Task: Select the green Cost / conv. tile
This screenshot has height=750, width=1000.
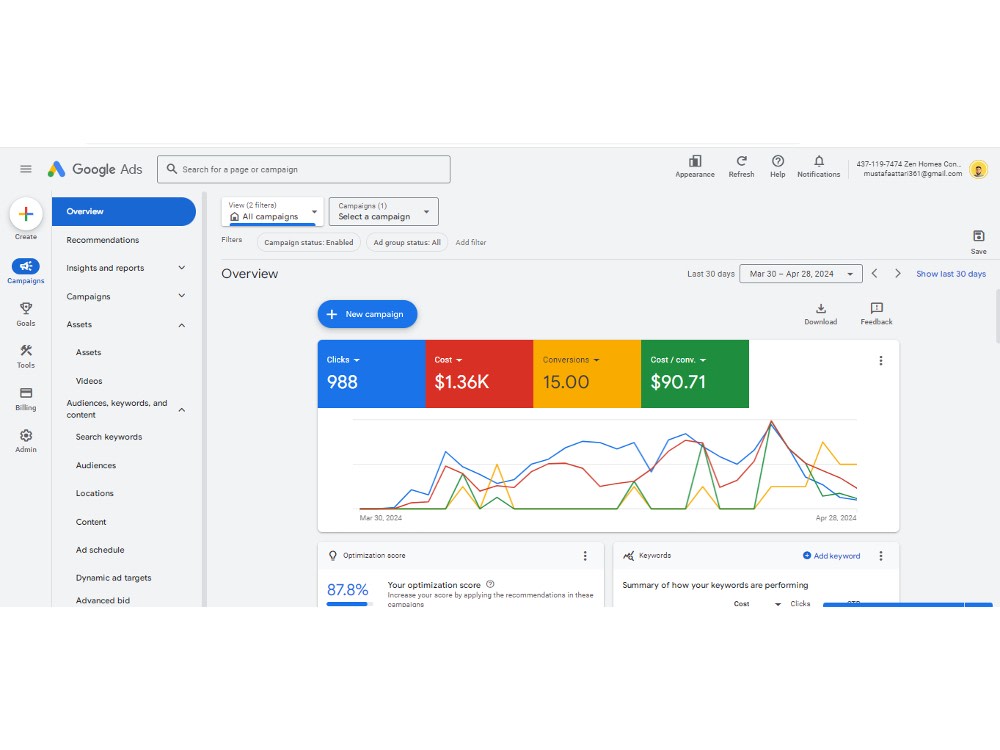Action: tap(695, 374)
